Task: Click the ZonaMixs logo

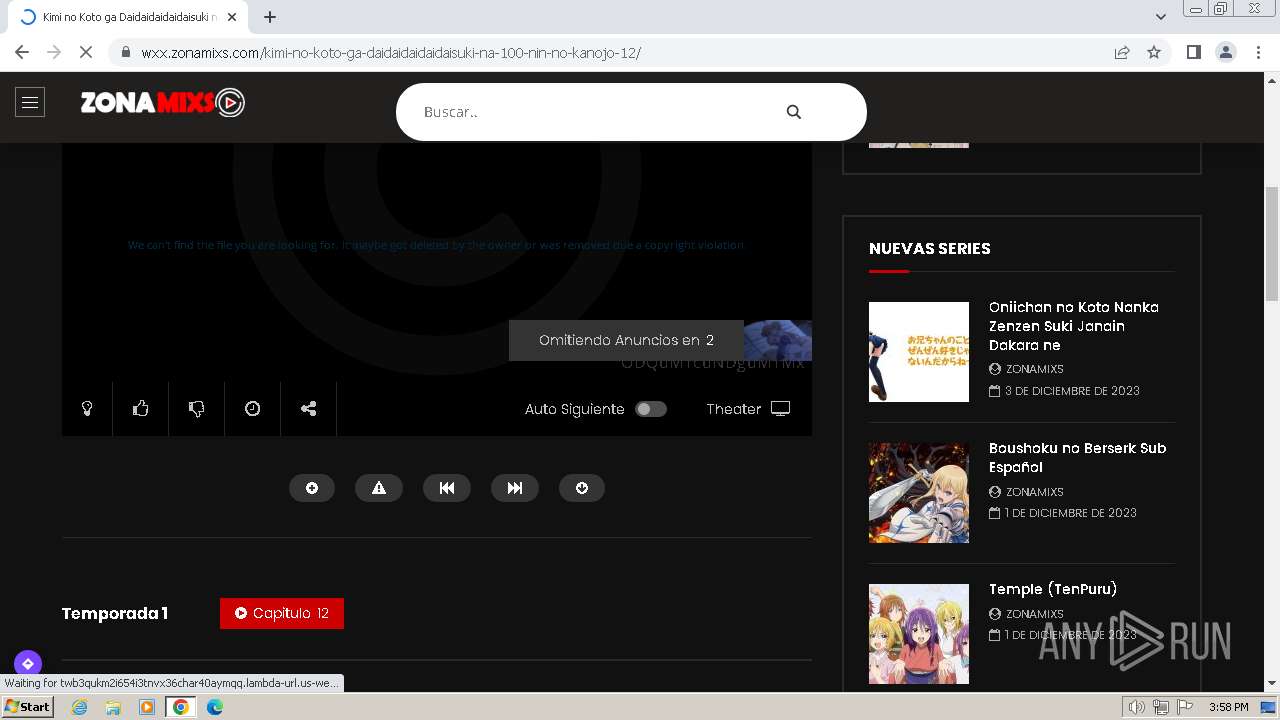Action: (162, 102)
